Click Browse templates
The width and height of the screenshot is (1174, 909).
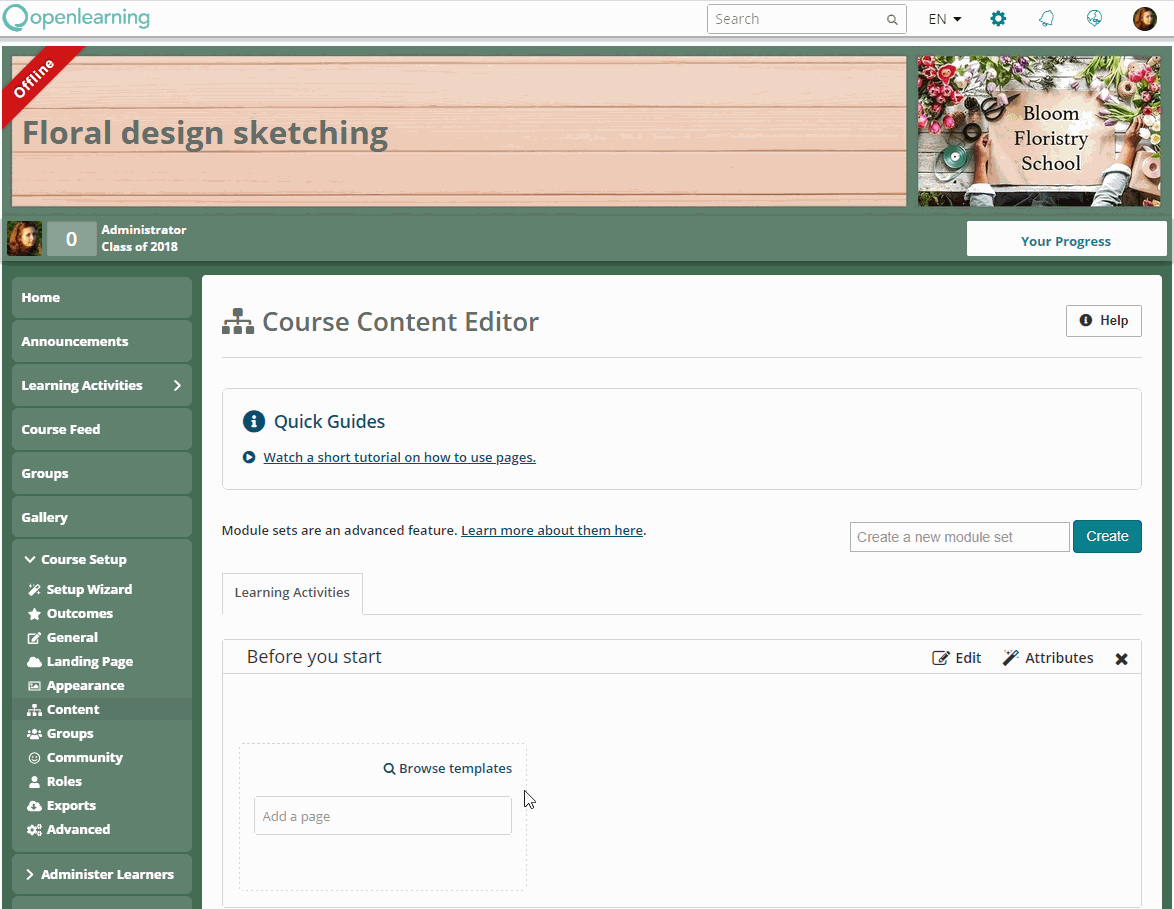pyautogui.click(x=448, y=768)
